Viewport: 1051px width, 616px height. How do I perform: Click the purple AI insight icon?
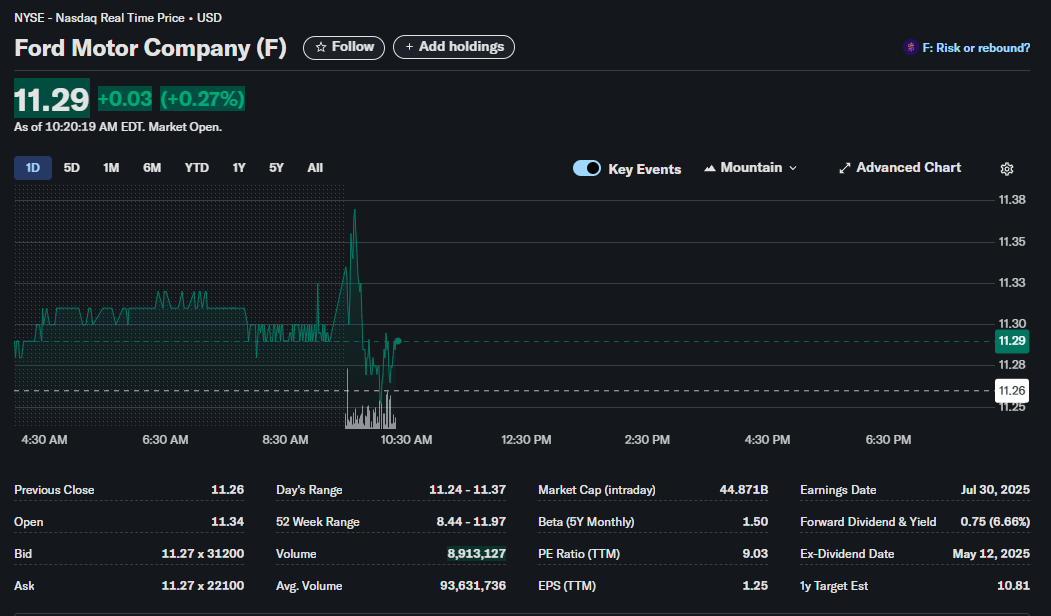pos(910,48)
